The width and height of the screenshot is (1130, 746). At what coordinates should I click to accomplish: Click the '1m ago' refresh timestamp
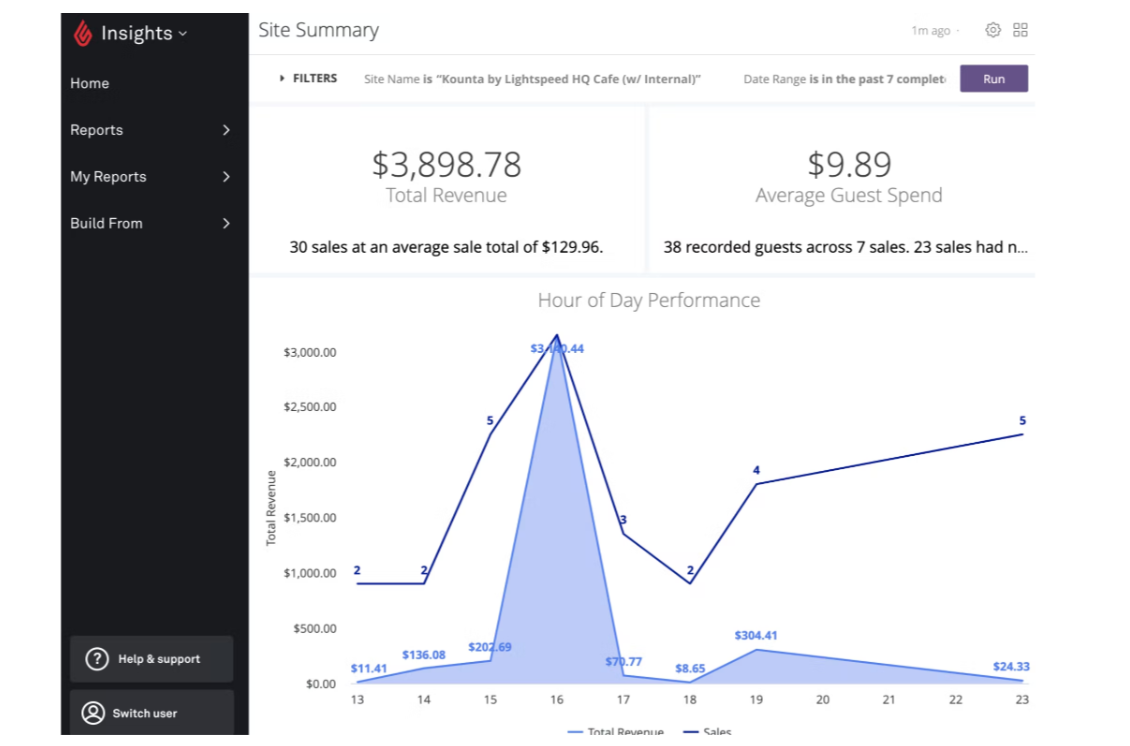(x=929, y=29)
